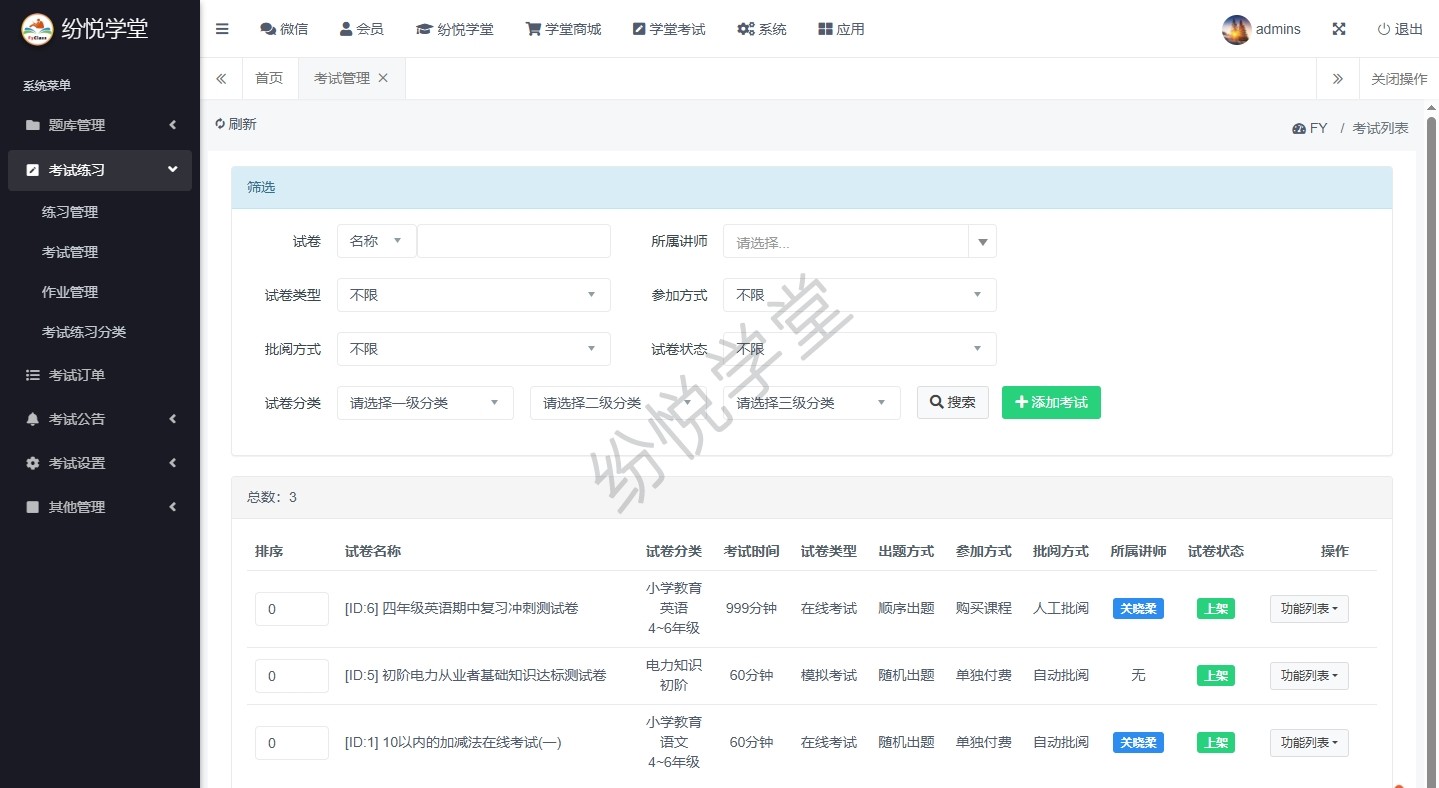This screenshot has height=788, width=1439.
Task: Click the 退出 logout power icon
Action: 1384,29
